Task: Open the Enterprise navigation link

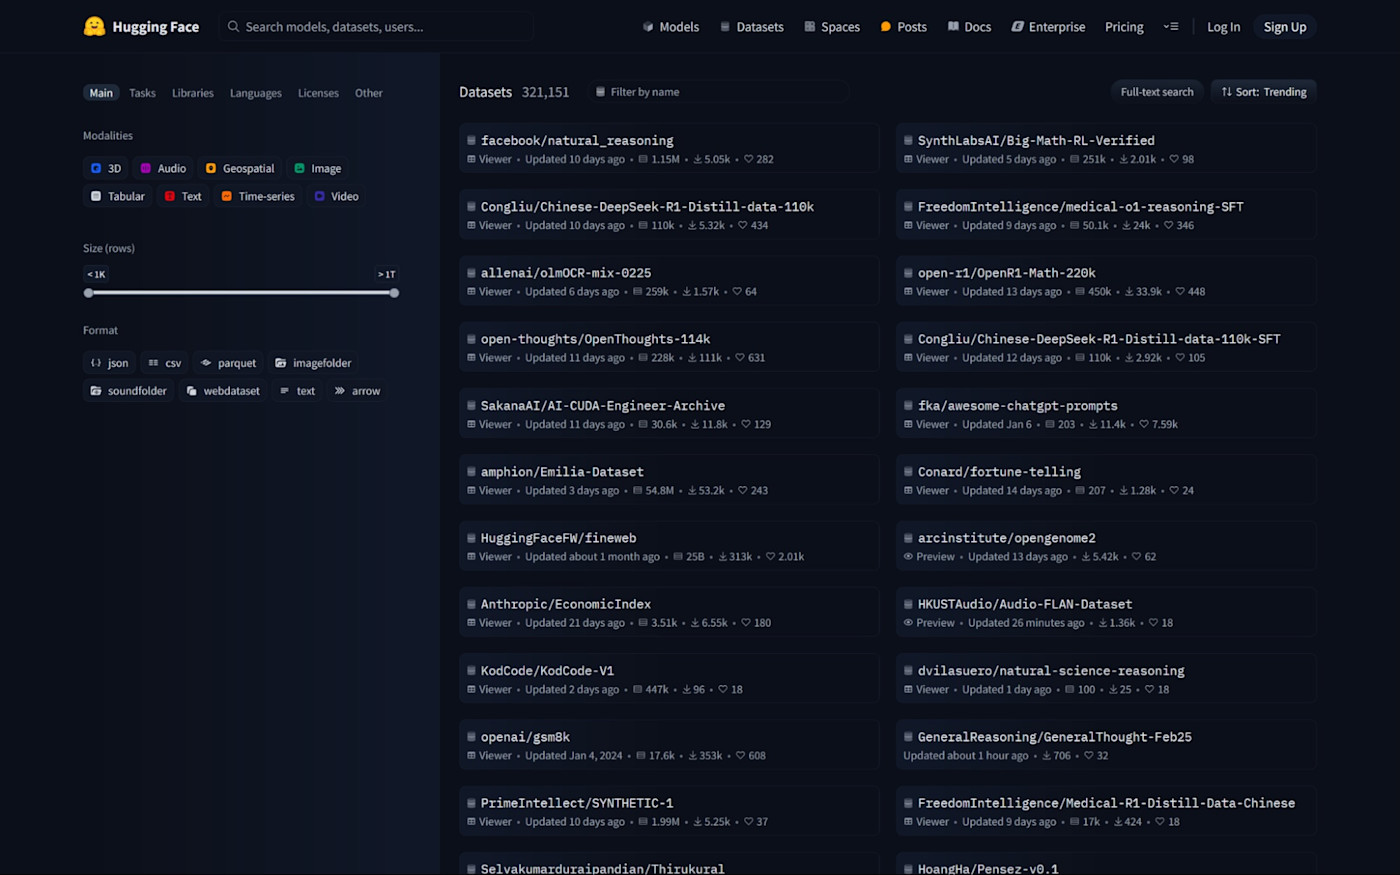Action: point(1048,27)
